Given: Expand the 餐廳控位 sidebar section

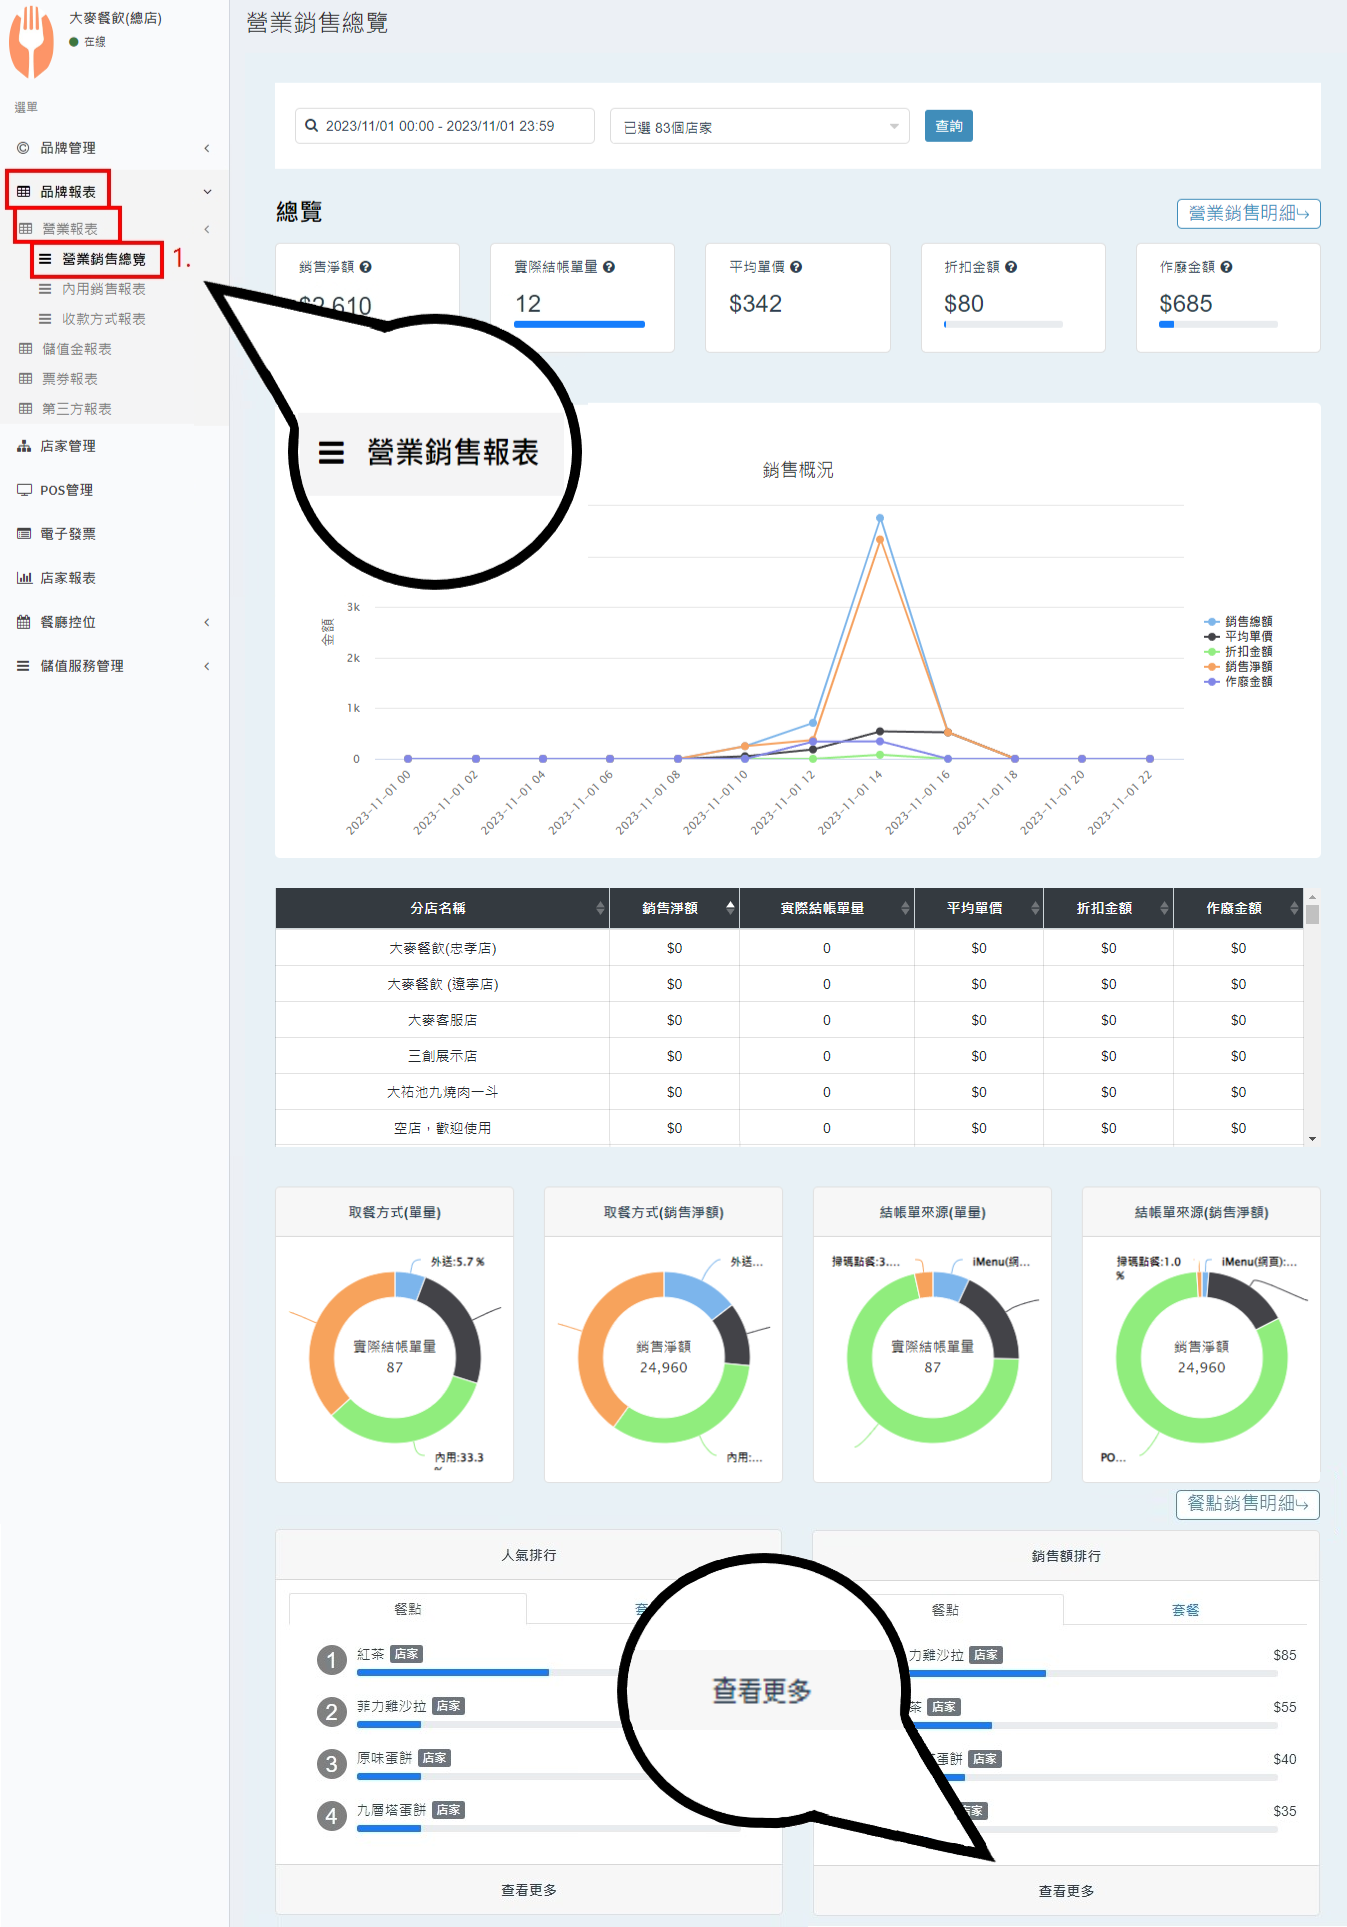Looking at the screenshot, I should 112,622.
